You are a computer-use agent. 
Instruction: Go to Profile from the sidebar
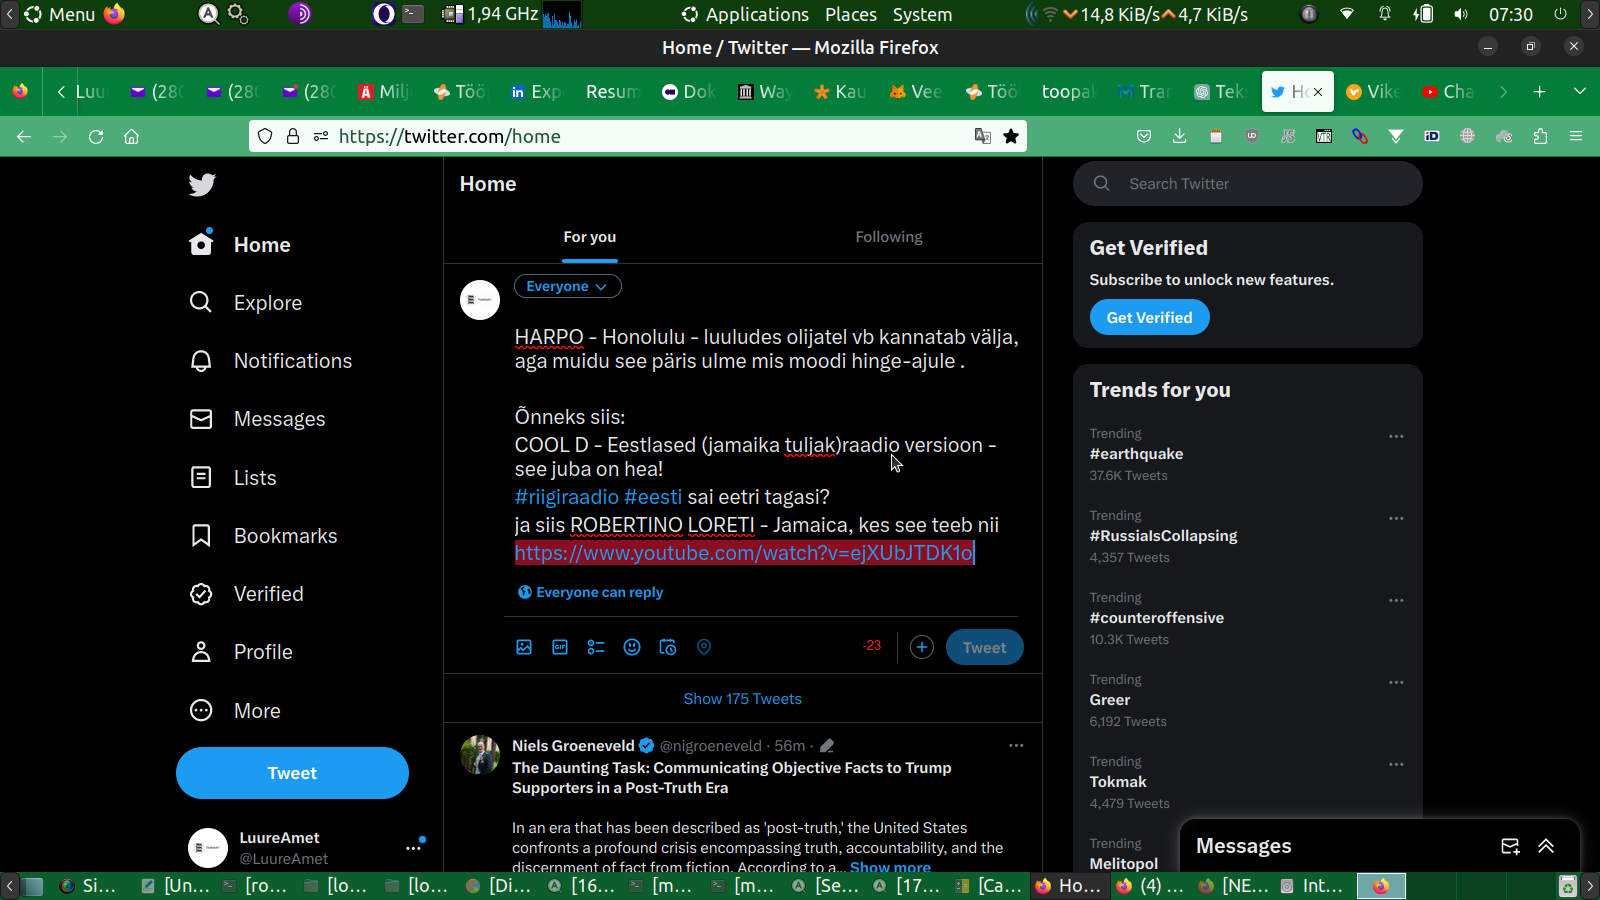click(x=242, y=652)
